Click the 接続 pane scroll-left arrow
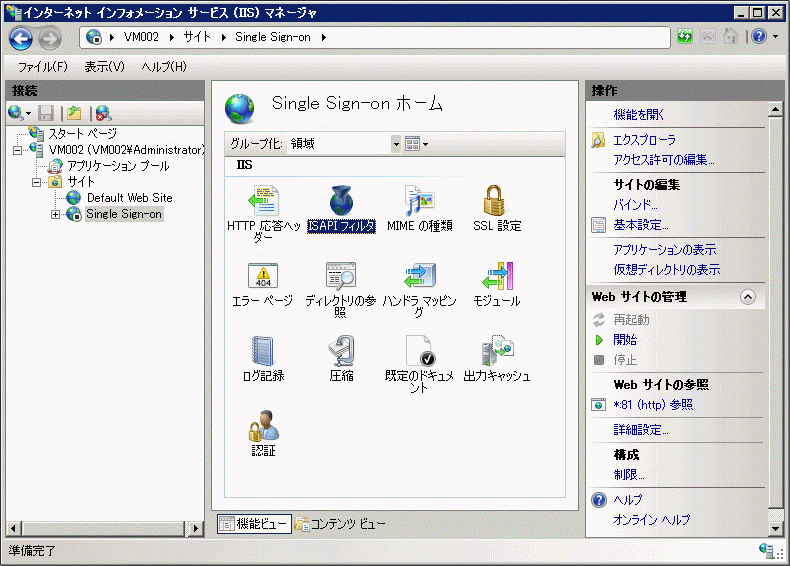The image size is (790, 566). (14, 529)
